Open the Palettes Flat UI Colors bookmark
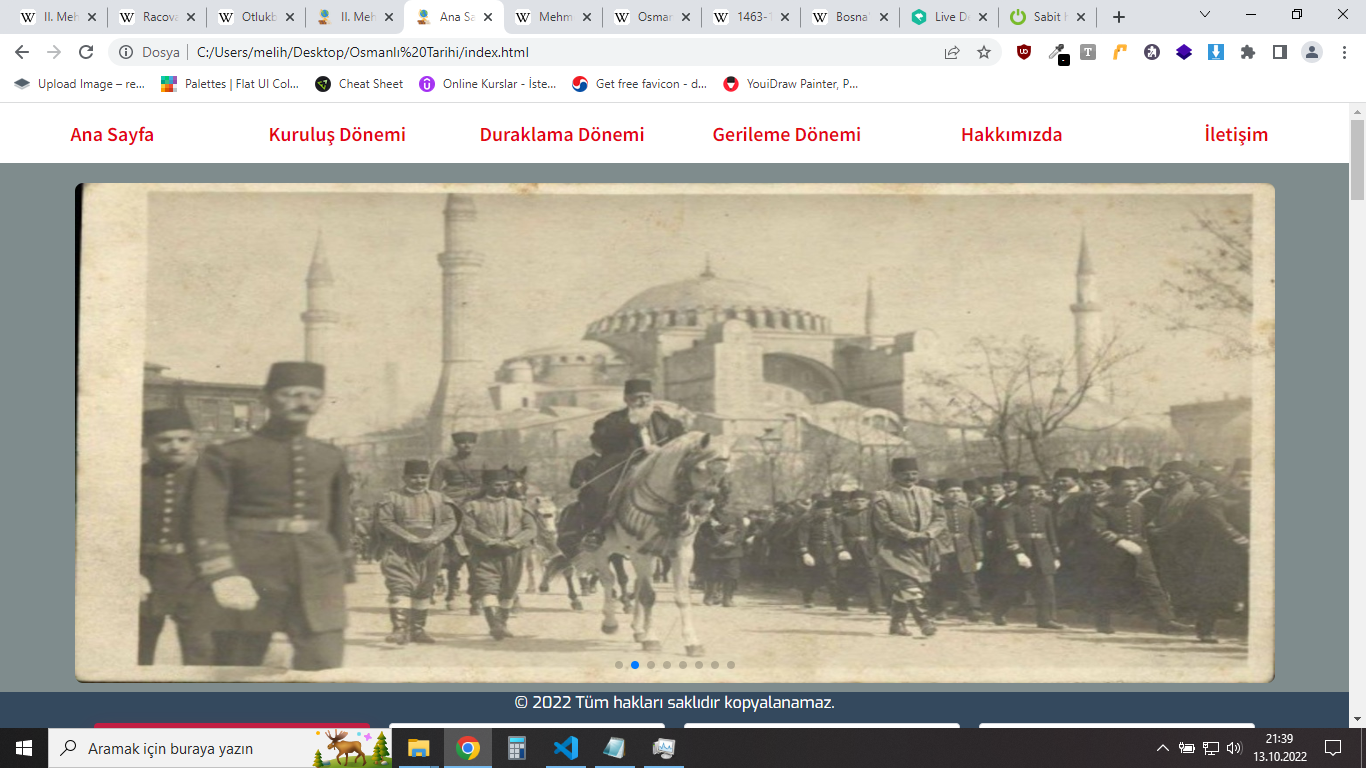This screenshot has height=768, width=1366. click(x=231, y=84)
